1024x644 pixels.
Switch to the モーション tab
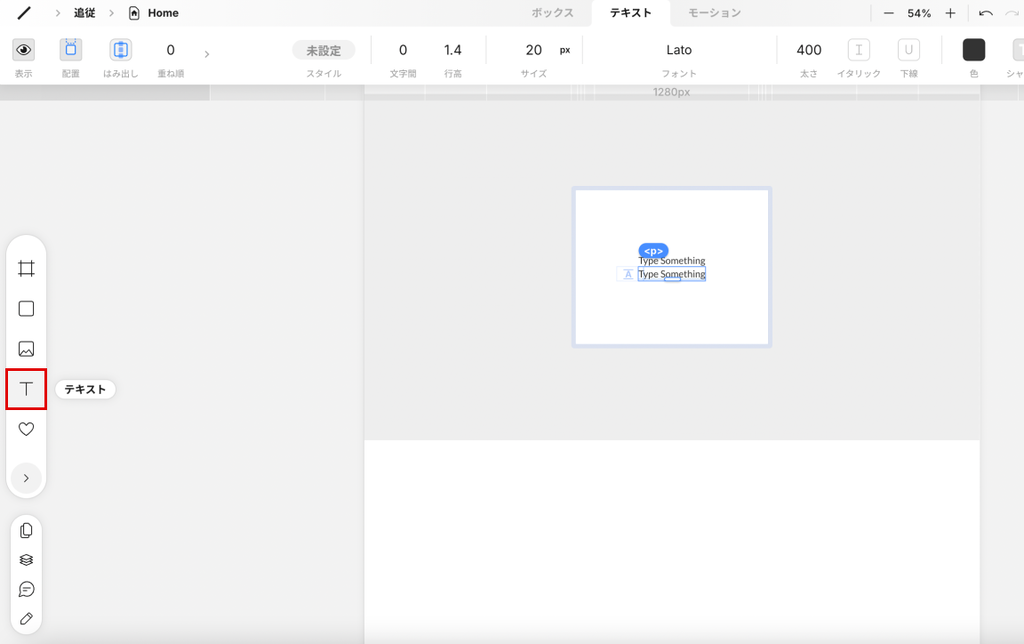(714, 13)
